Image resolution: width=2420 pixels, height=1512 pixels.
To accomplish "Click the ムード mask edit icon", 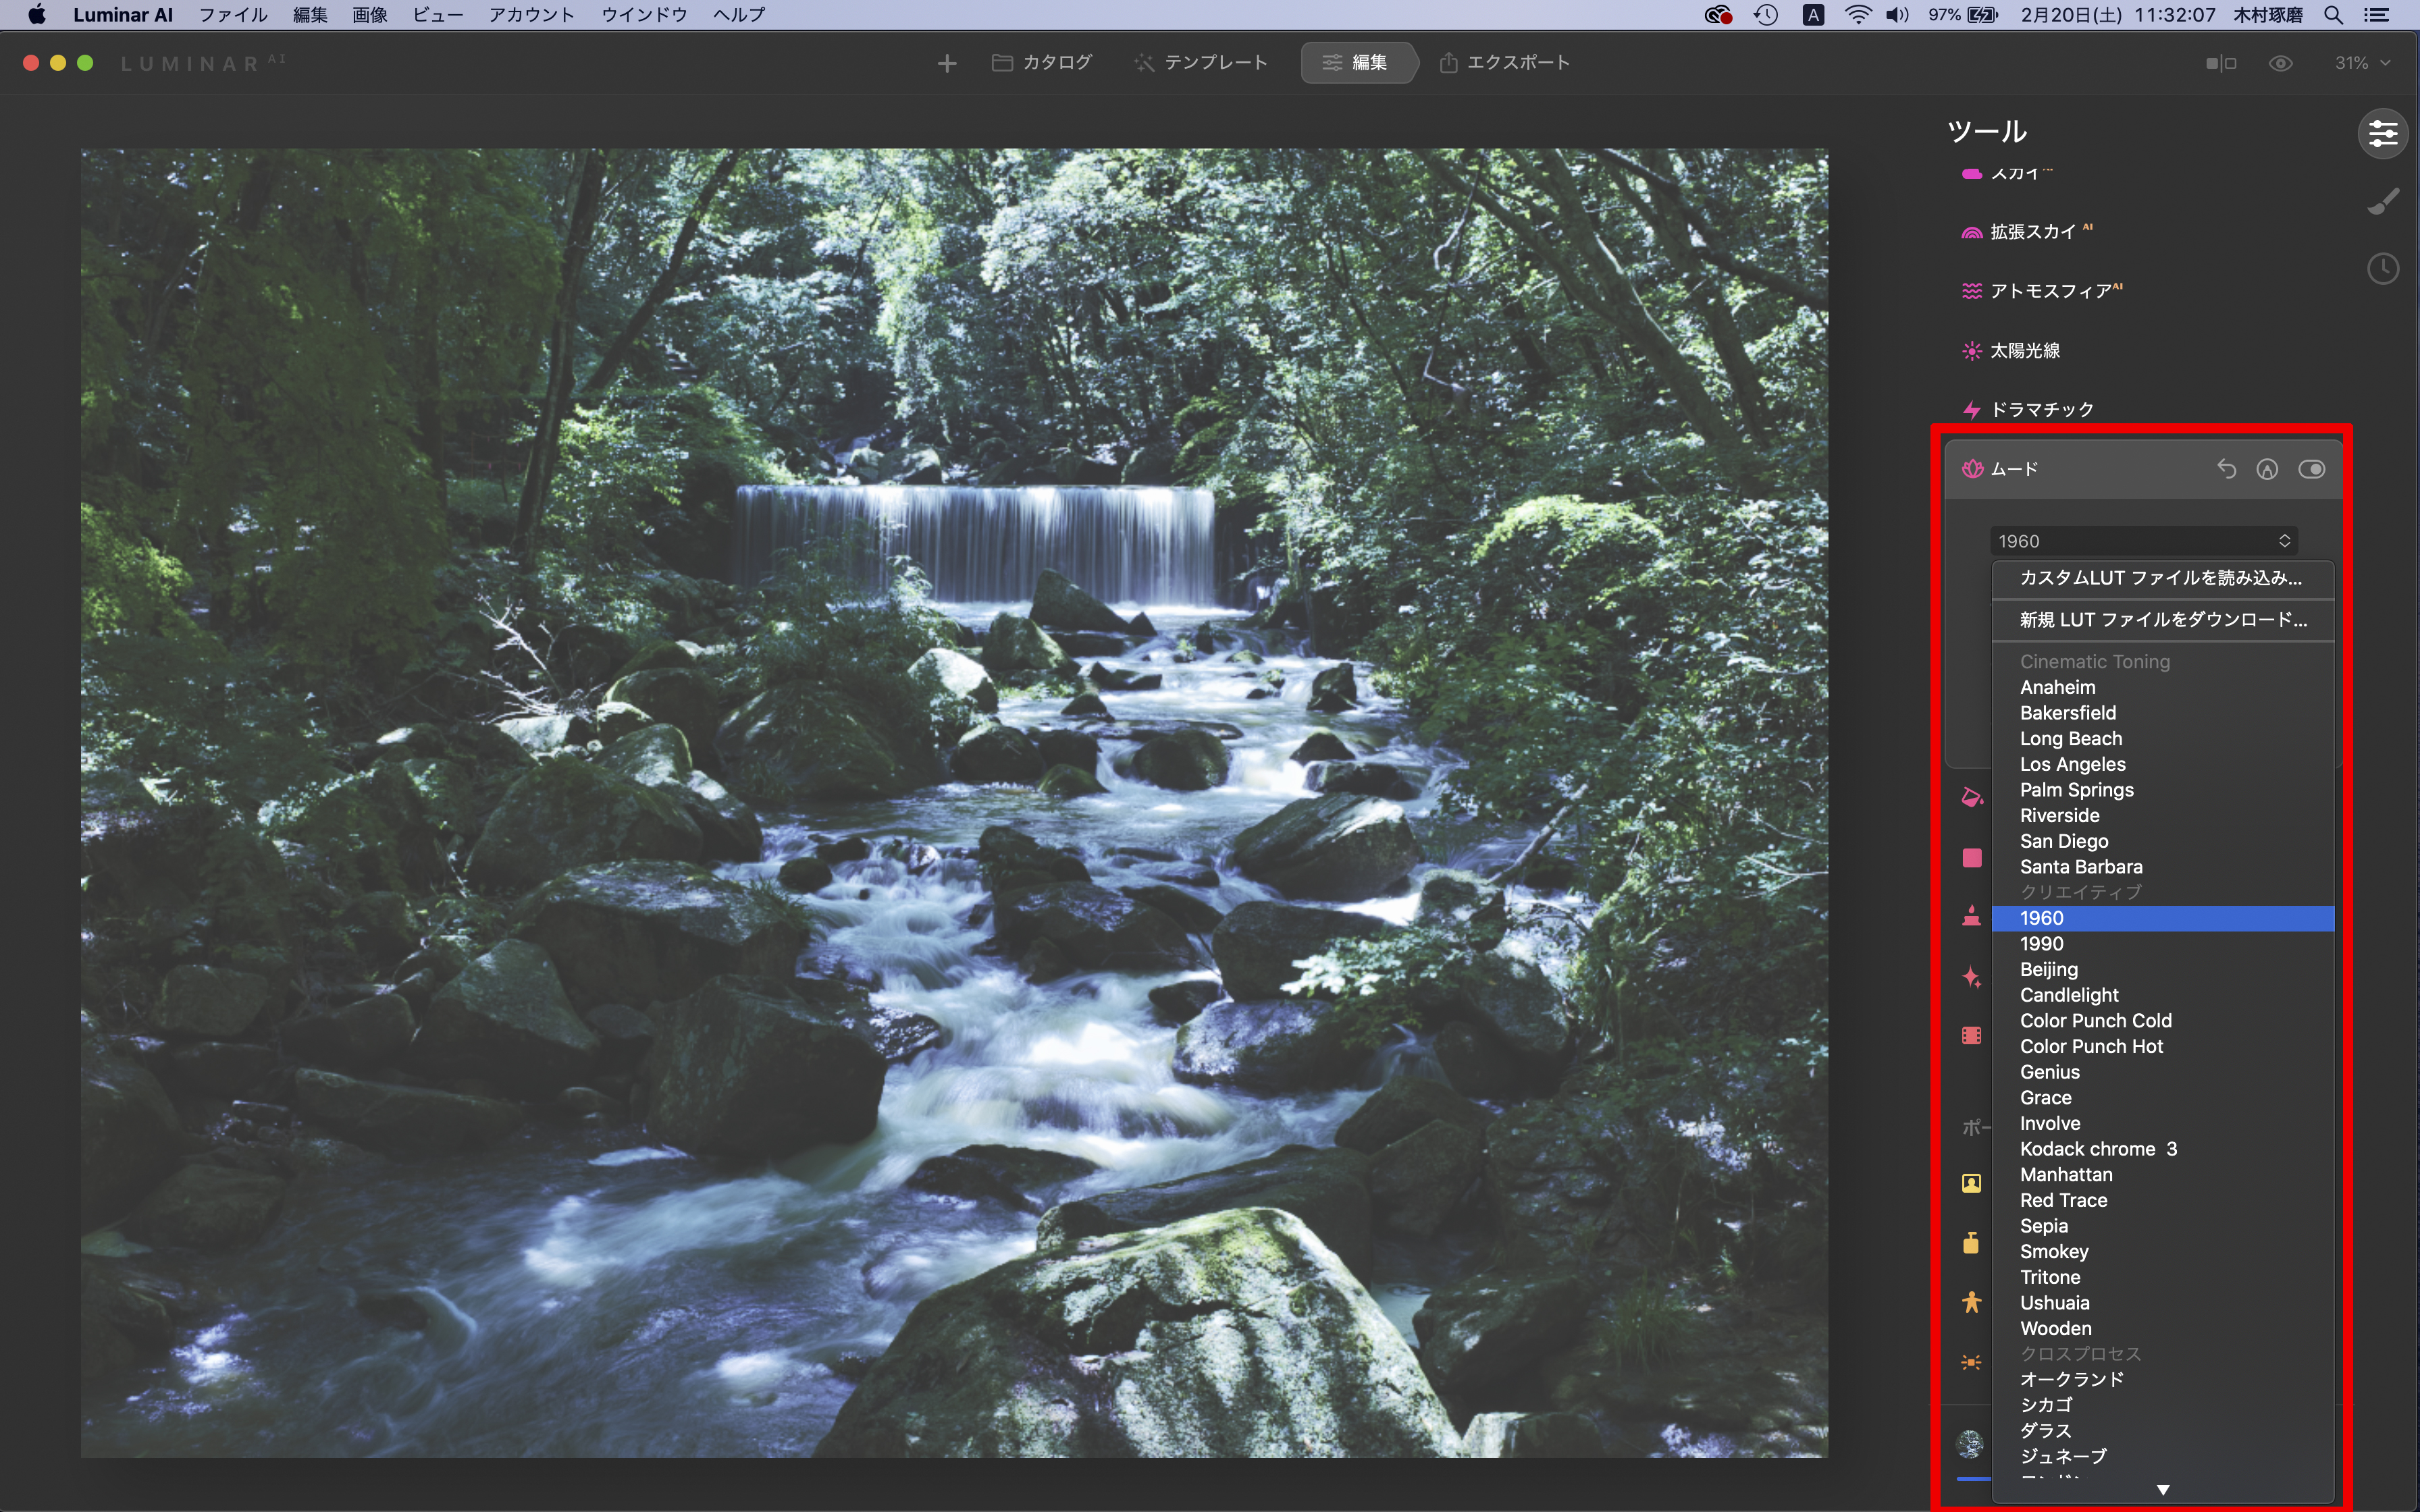I will 2267,469.
